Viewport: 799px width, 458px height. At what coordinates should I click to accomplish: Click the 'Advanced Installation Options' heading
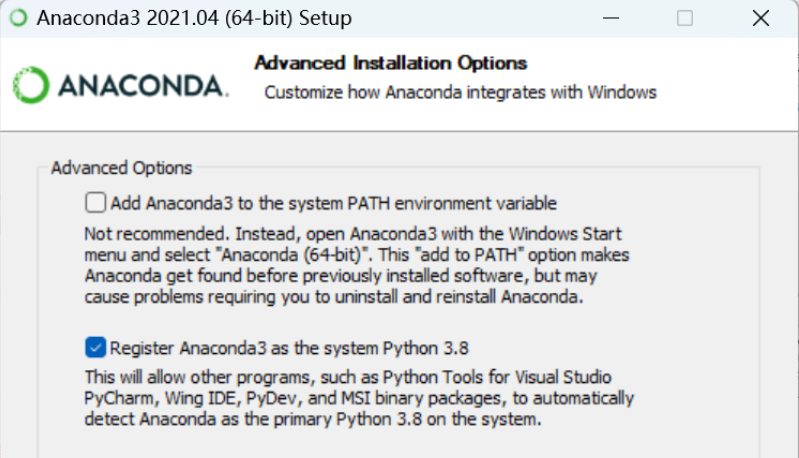[x=390, y=63]
